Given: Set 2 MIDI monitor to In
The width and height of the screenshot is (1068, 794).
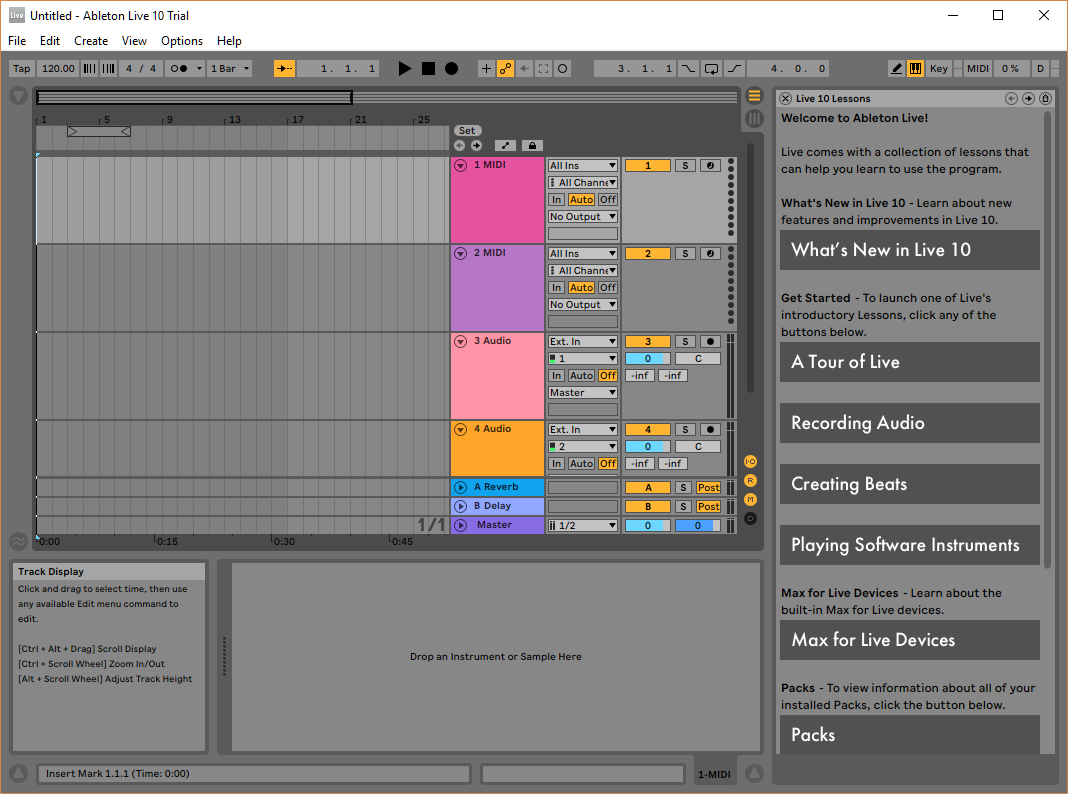Looking at the screenshot, I should pos(556,288).
